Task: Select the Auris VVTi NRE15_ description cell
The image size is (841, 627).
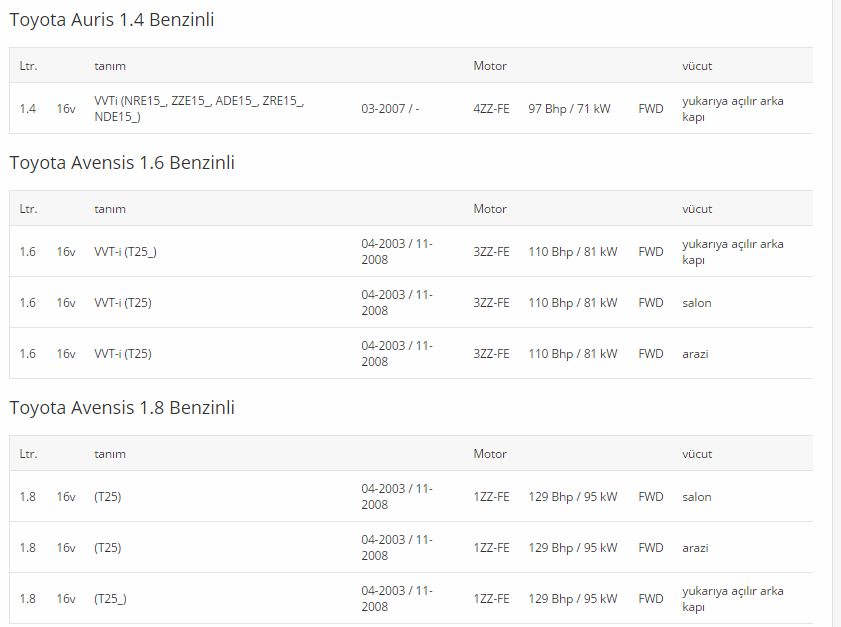Action: (199, 108)
